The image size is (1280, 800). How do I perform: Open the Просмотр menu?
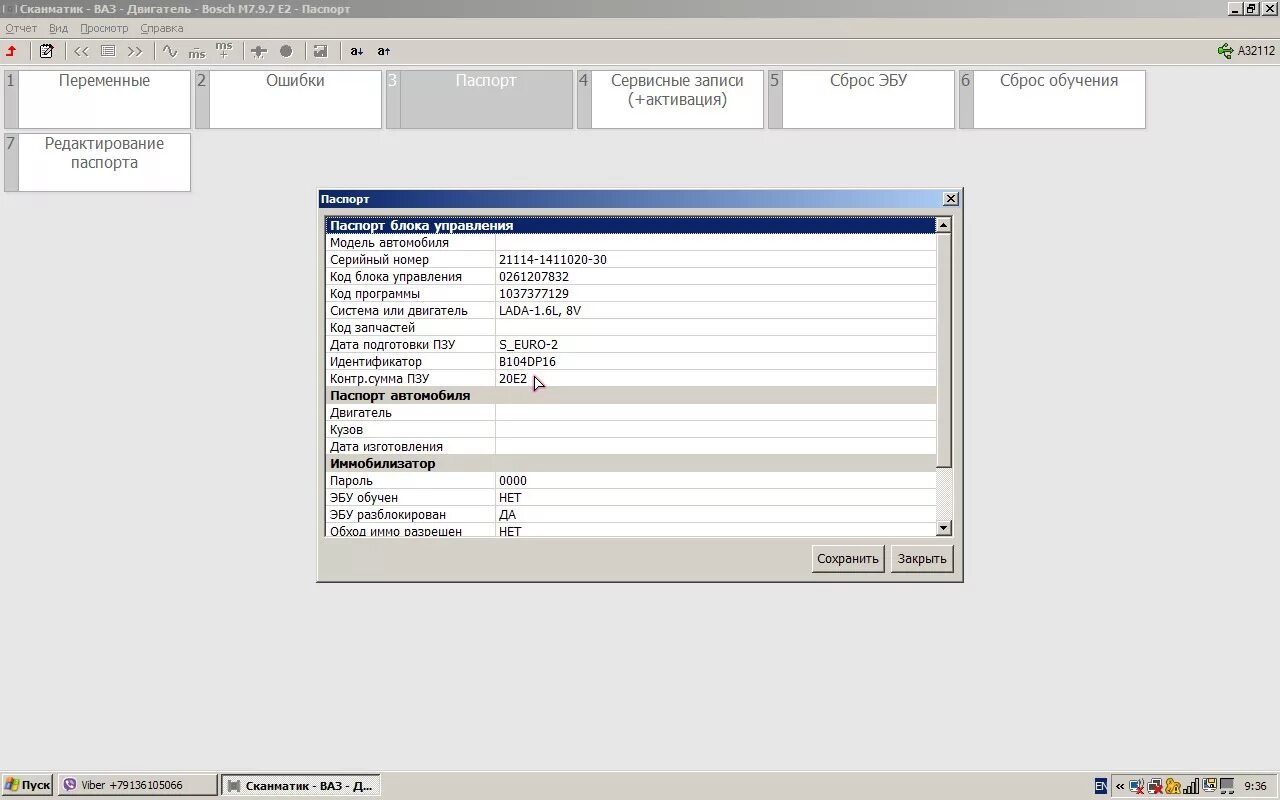(104, 28)
